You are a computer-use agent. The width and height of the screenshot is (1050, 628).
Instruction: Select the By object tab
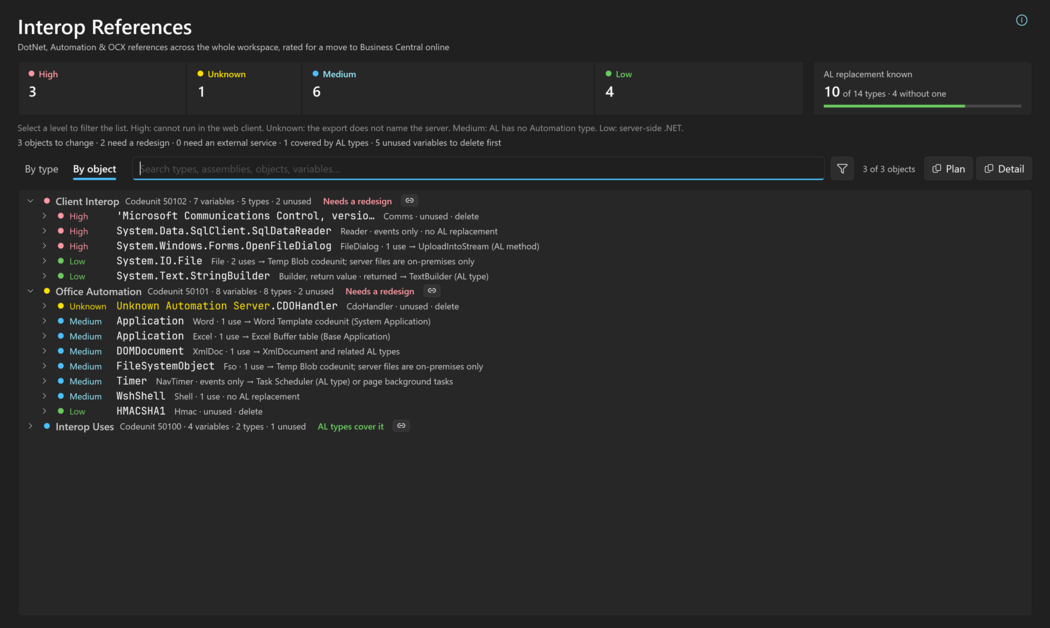[94, 169]
